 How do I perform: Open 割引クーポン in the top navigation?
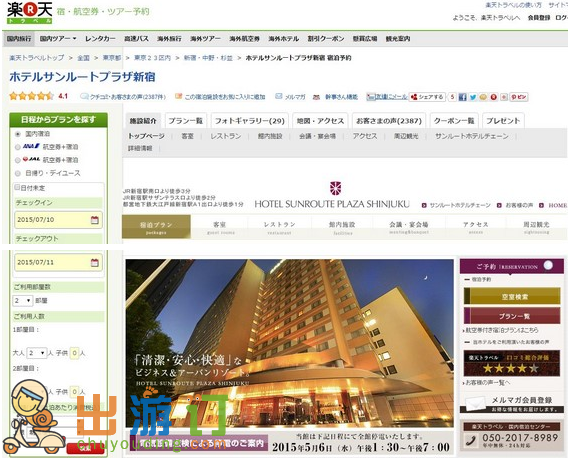coord(326,38)
